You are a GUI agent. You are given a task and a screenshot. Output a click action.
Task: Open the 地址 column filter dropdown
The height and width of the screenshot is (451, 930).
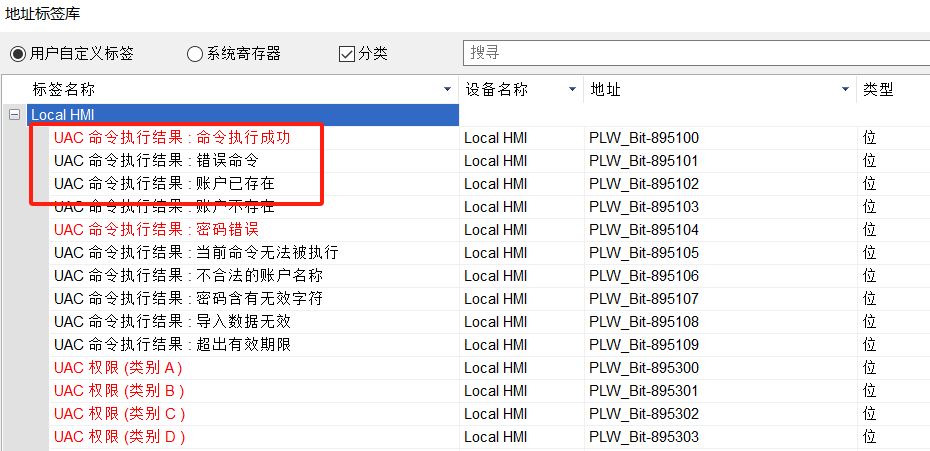pos(846,90)
